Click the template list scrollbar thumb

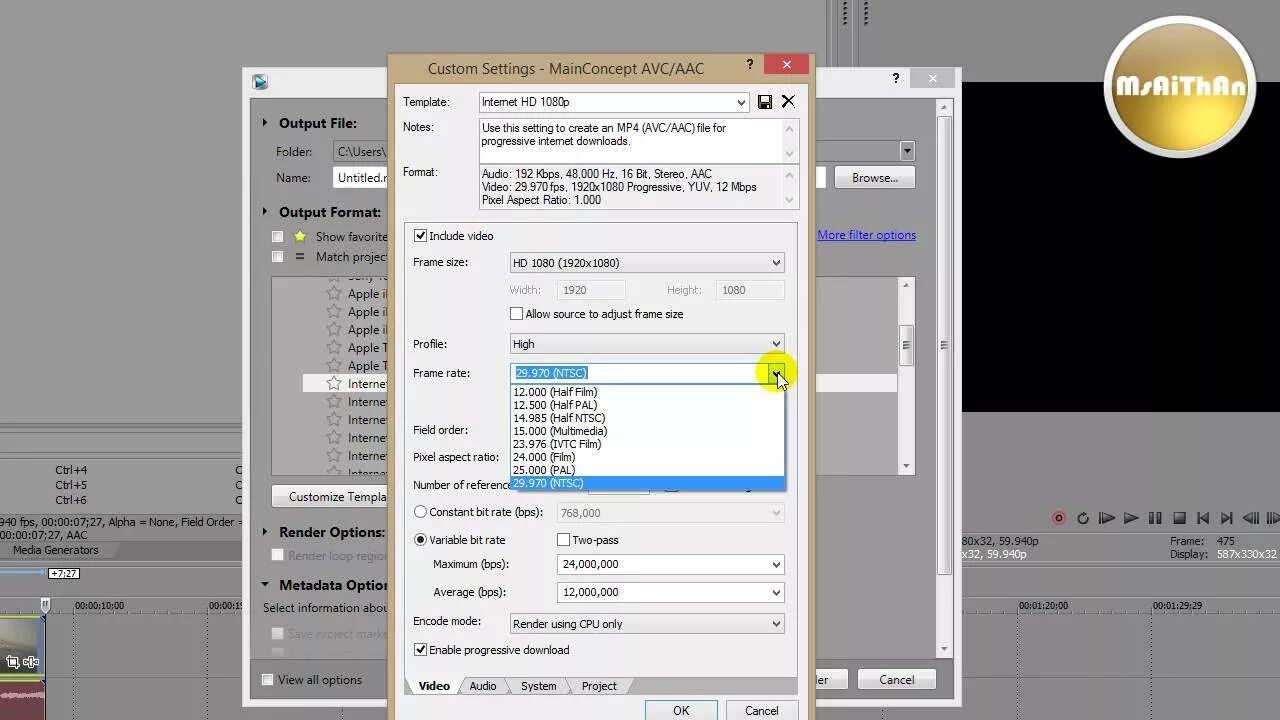coord(906,345)
